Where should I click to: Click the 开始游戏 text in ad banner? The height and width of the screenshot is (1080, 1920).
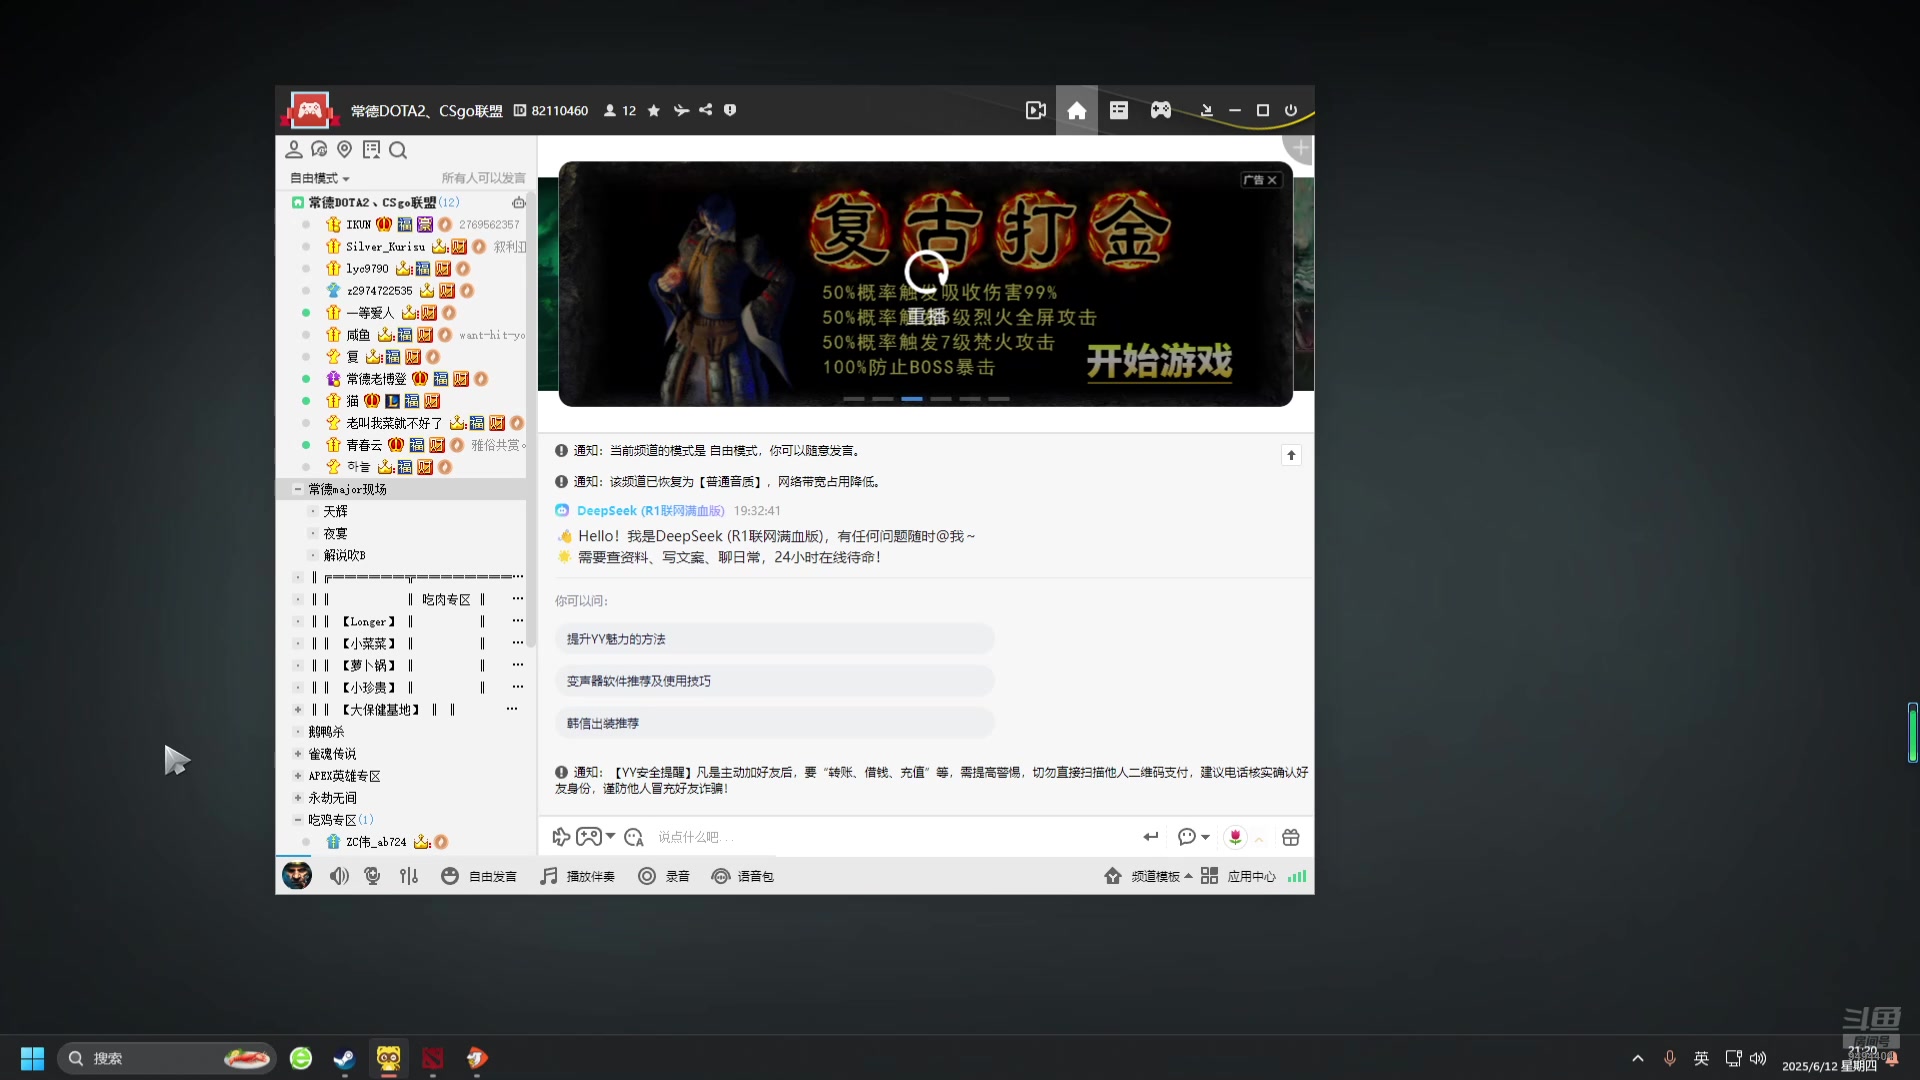(1159, 361)
